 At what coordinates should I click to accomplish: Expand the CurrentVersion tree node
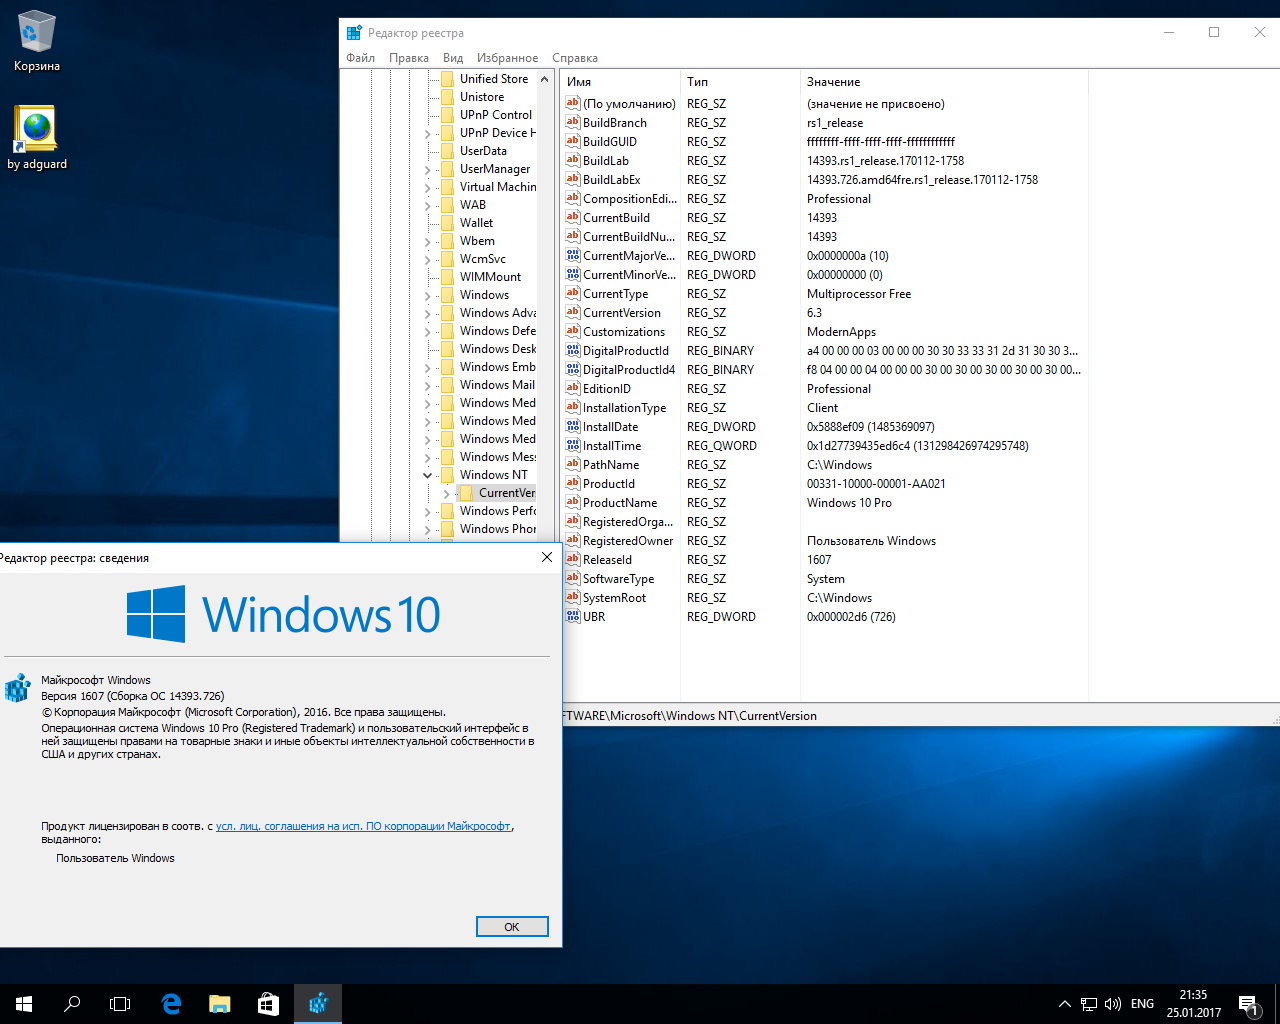coord(447,493)
